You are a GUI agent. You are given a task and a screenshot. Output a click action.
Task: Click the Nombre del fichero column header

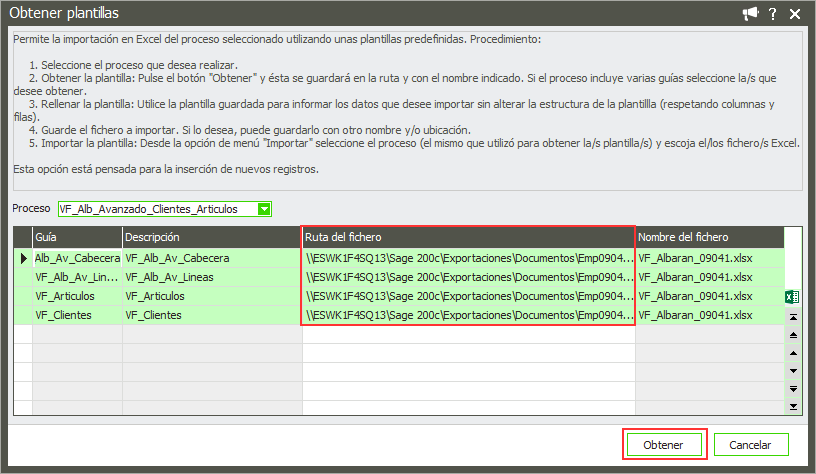[x=708, y=237]
